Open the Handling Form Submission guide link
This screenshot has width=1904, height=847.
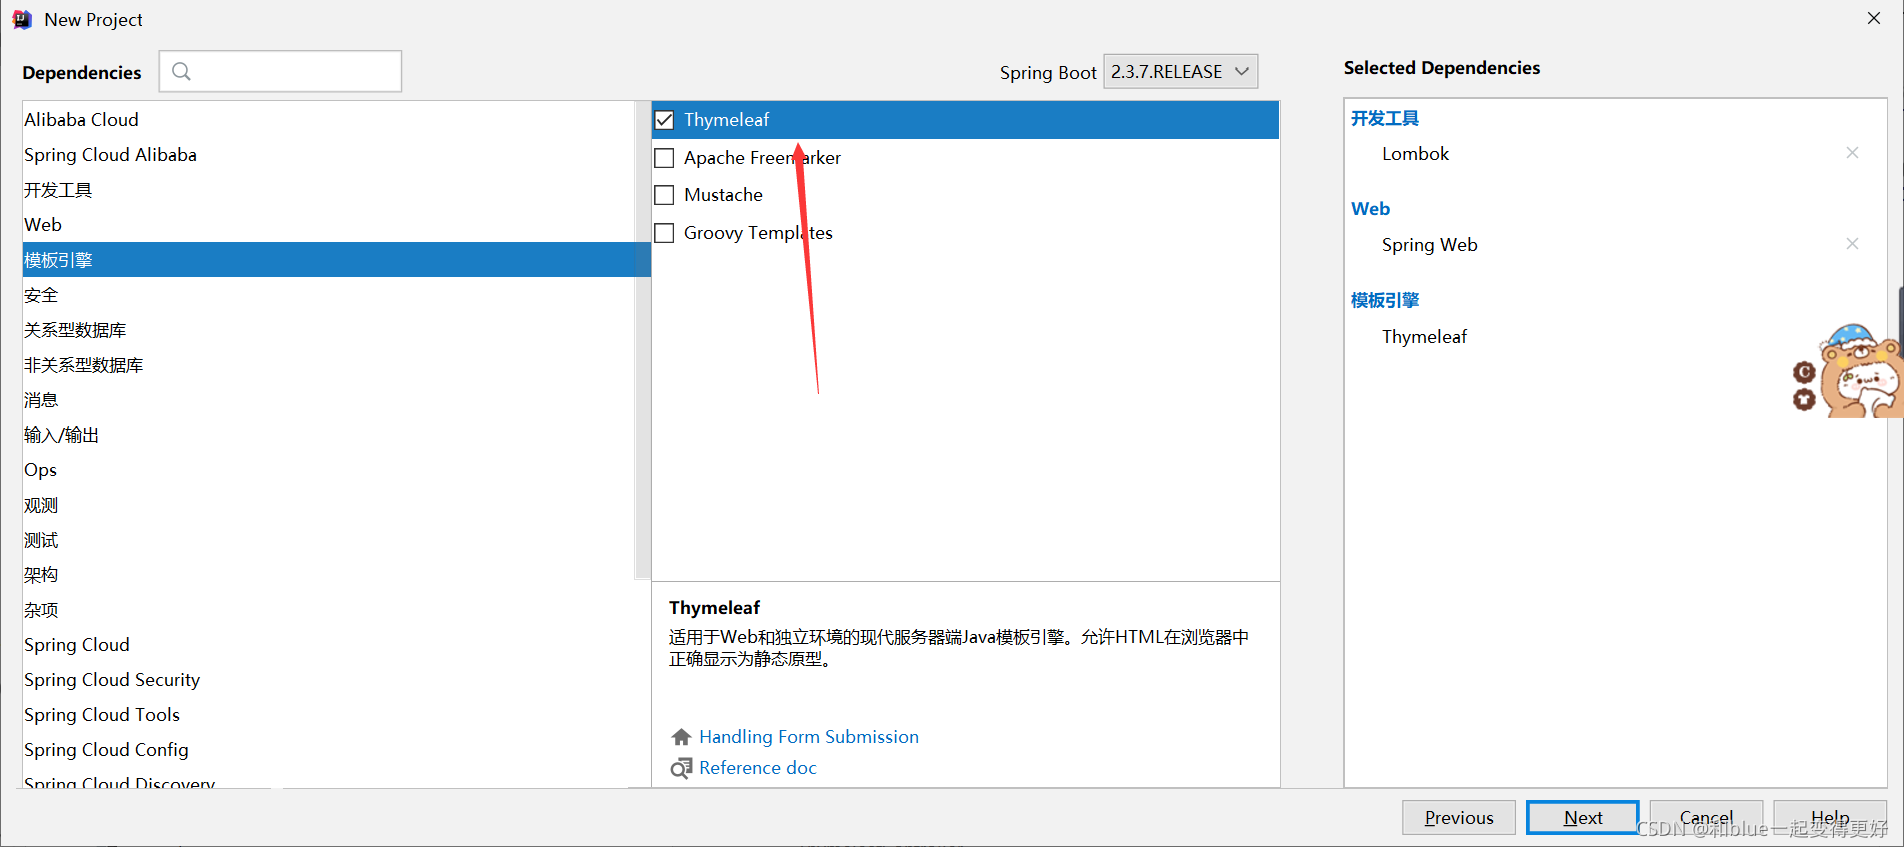[x=808, y=737]
